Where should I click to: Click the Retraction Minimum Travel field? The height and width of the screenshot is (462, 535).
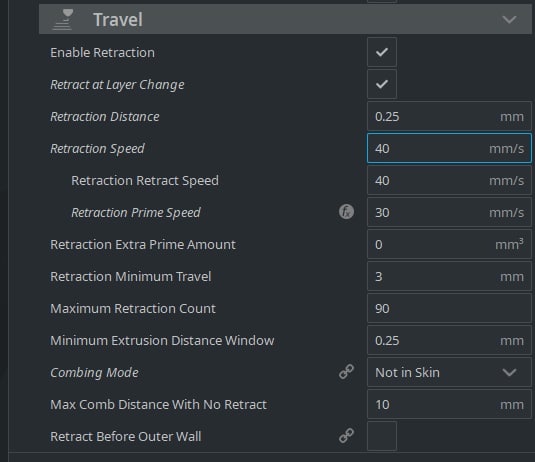pyautogui.click(x=449, y=276)
